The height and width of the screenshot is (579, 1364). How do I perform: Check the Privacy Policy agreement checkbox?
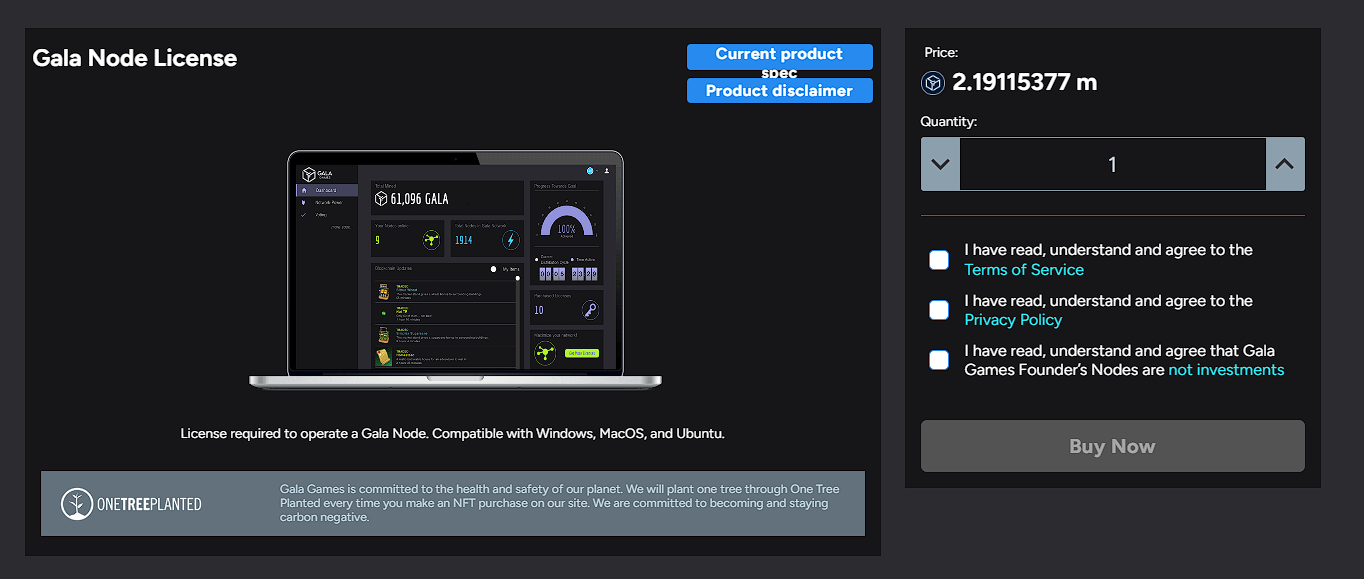click(x=939, y=310)
